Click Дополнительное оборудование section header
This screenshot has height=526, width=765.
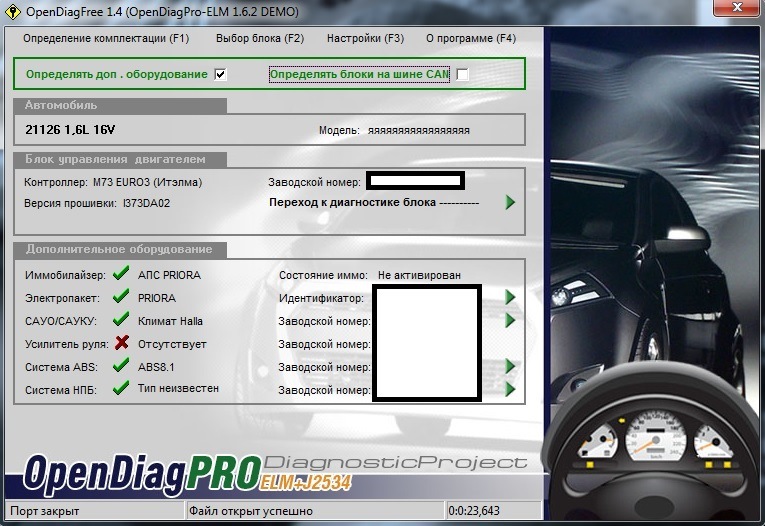coord(121,249)
